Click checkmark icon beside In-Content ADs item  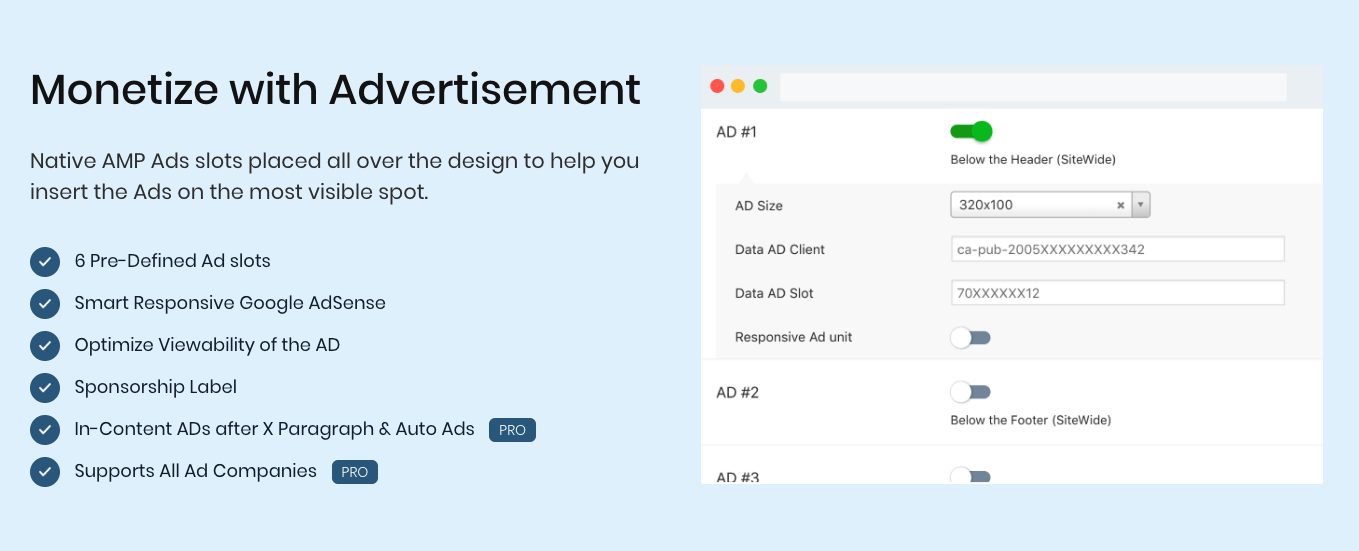coord(45,430)
